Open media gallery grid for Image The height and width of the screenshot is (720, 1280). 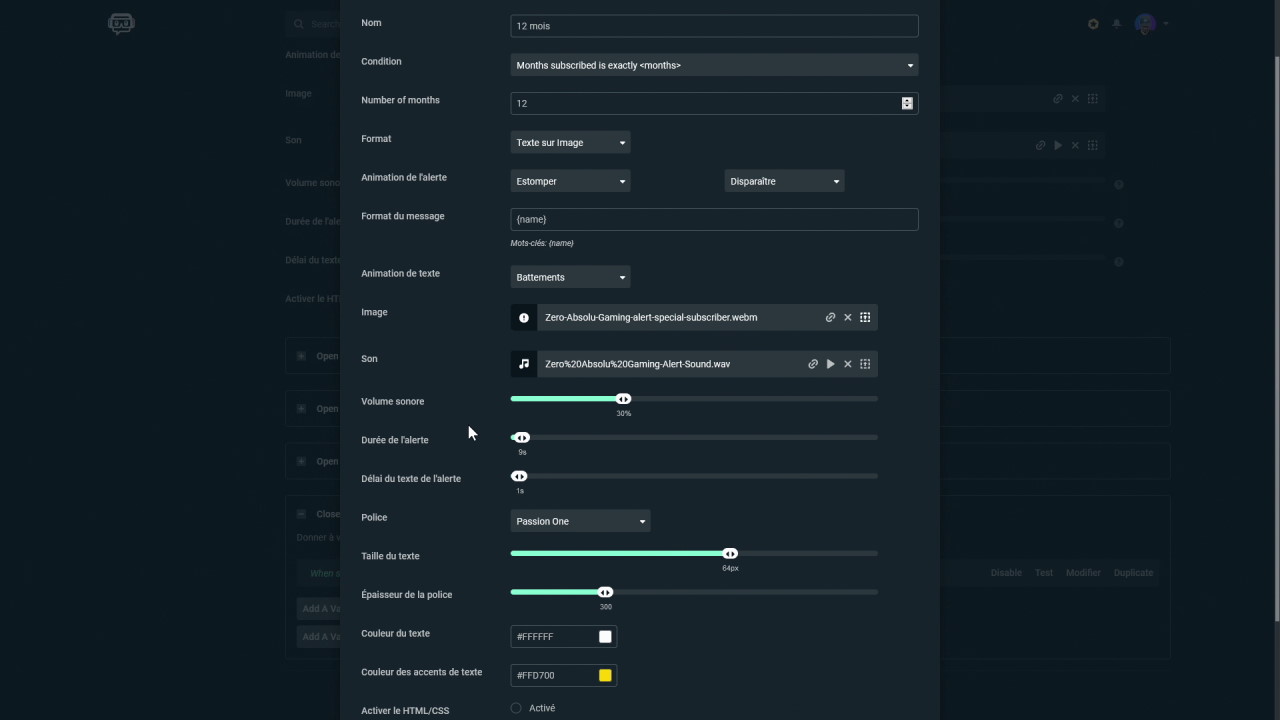tap(865, 317)
